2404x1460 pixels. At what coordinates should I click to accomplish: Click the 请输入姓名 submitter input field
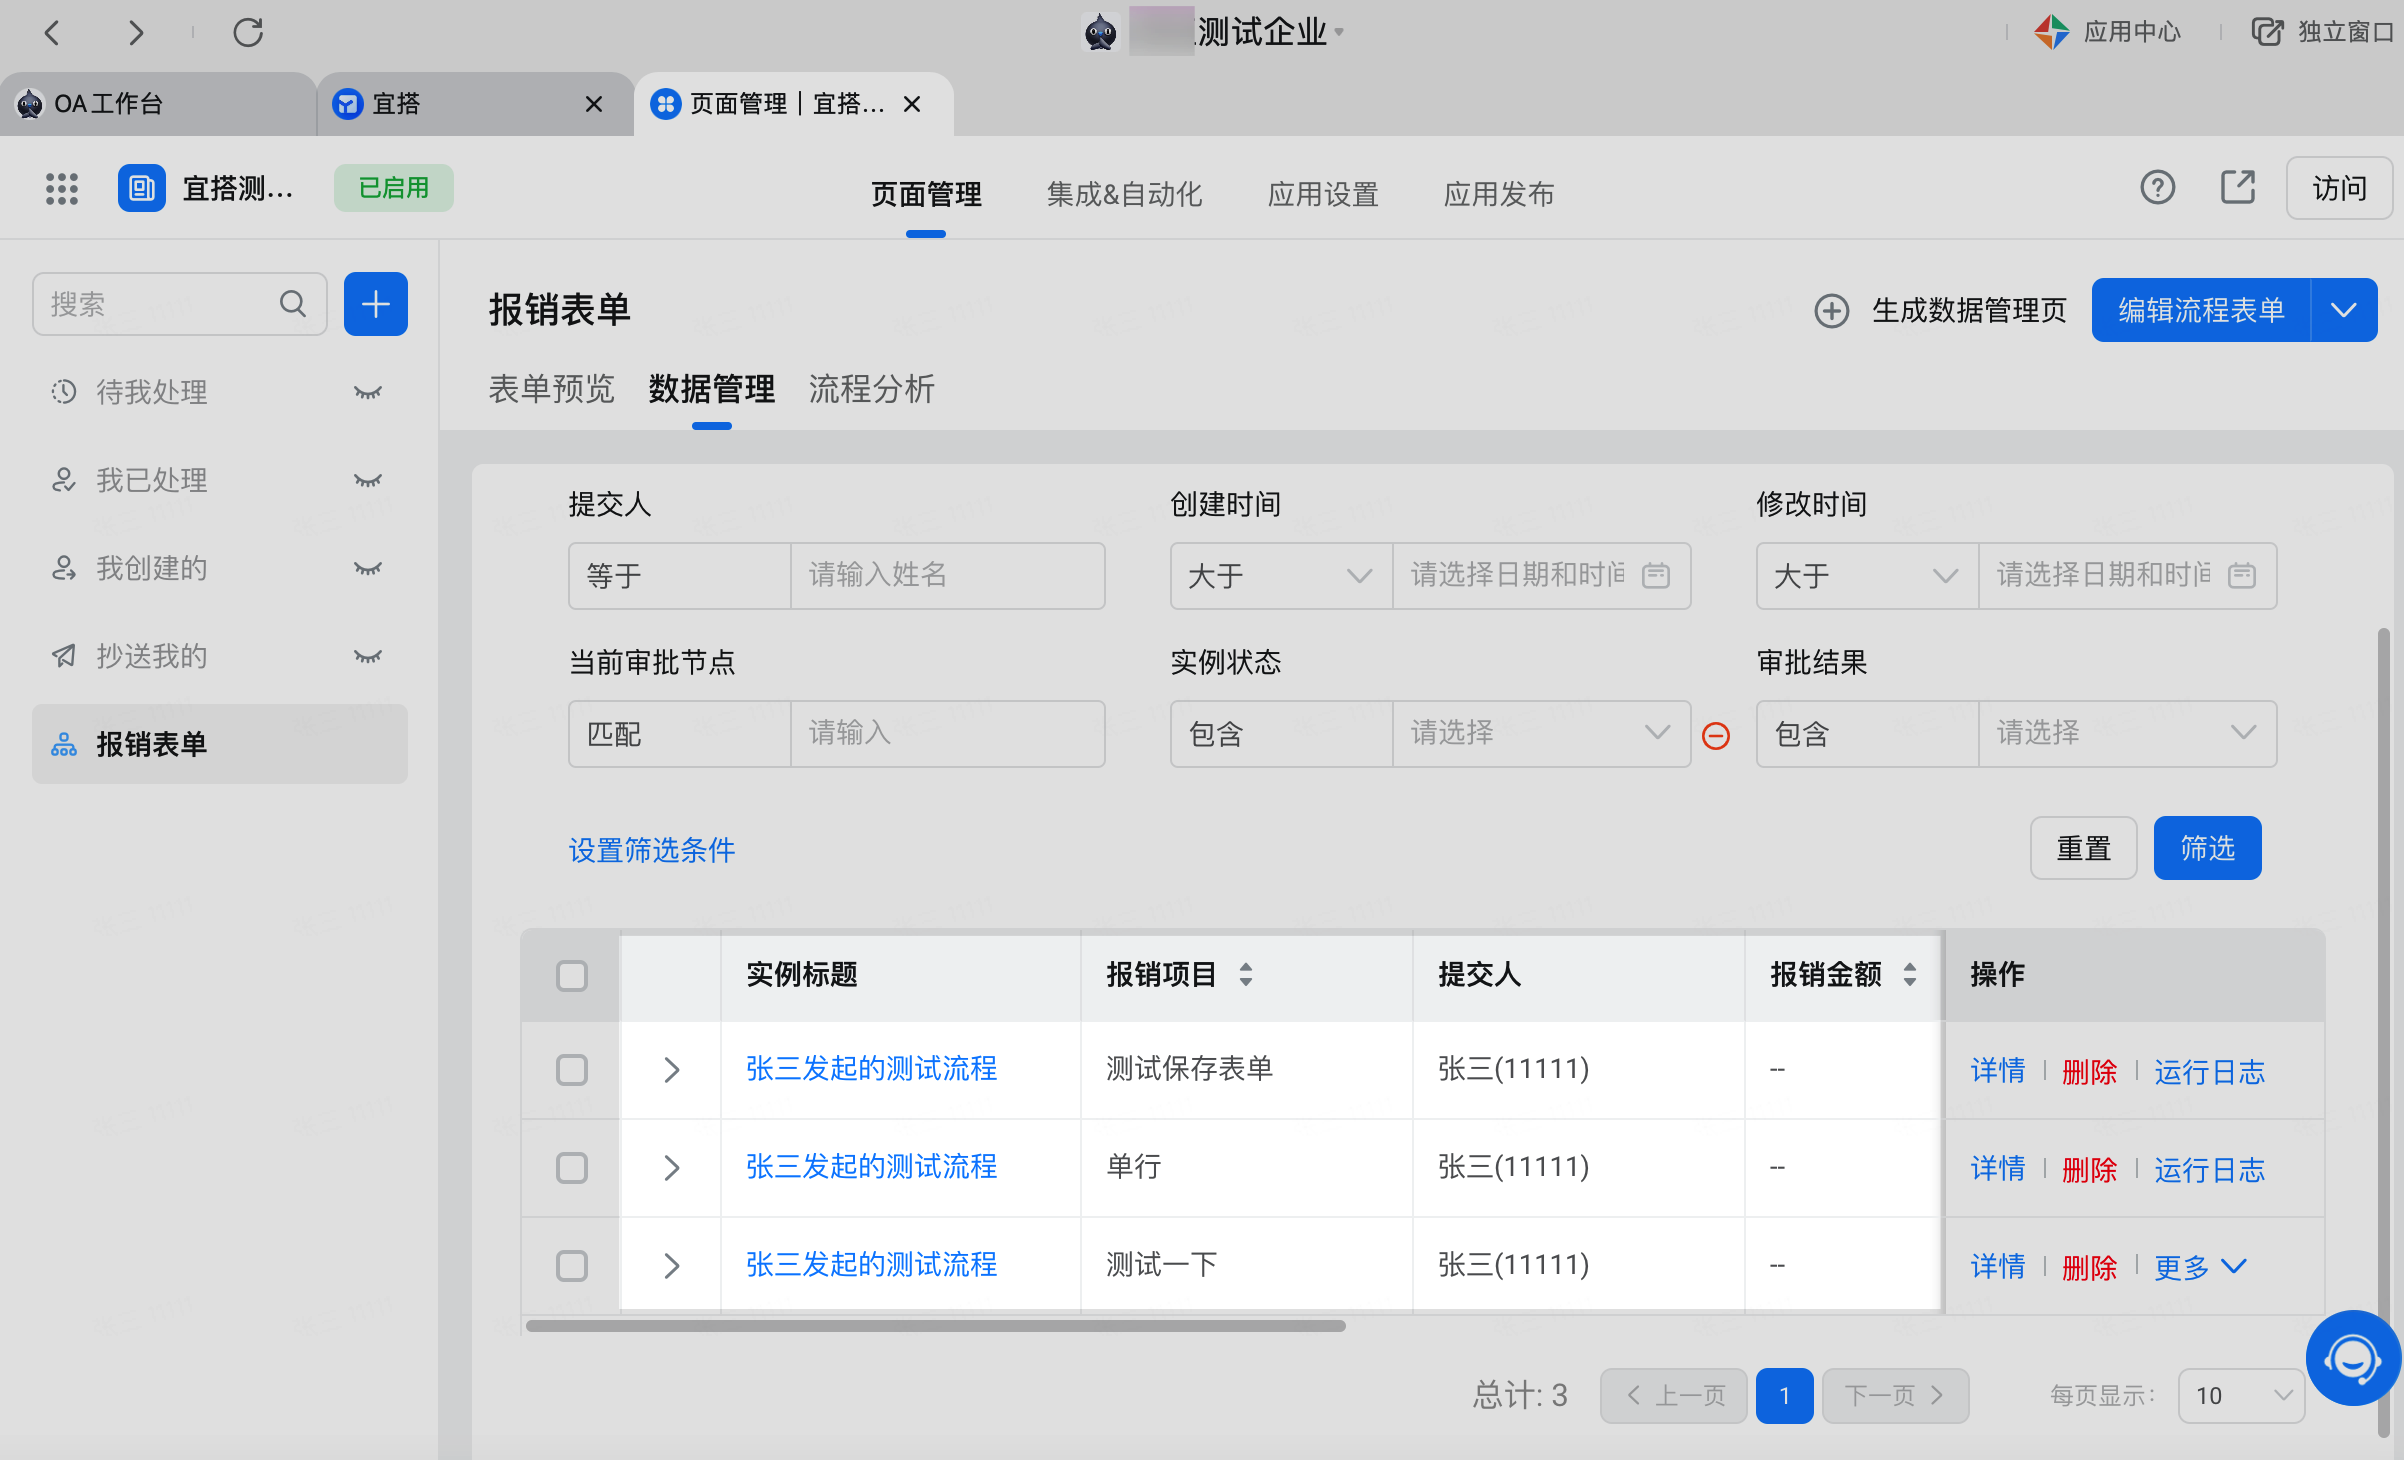click(948, 576)
